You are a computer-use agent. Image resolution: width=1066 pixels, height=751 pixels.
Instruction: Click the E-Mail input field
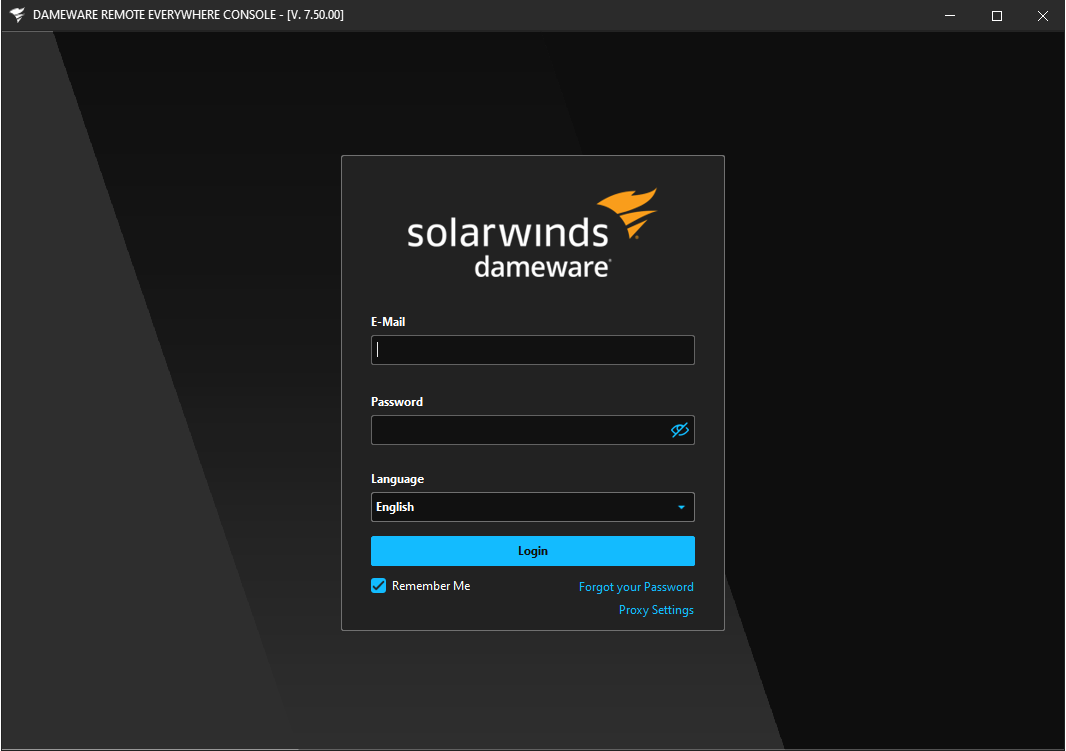(x=532, y=350)
